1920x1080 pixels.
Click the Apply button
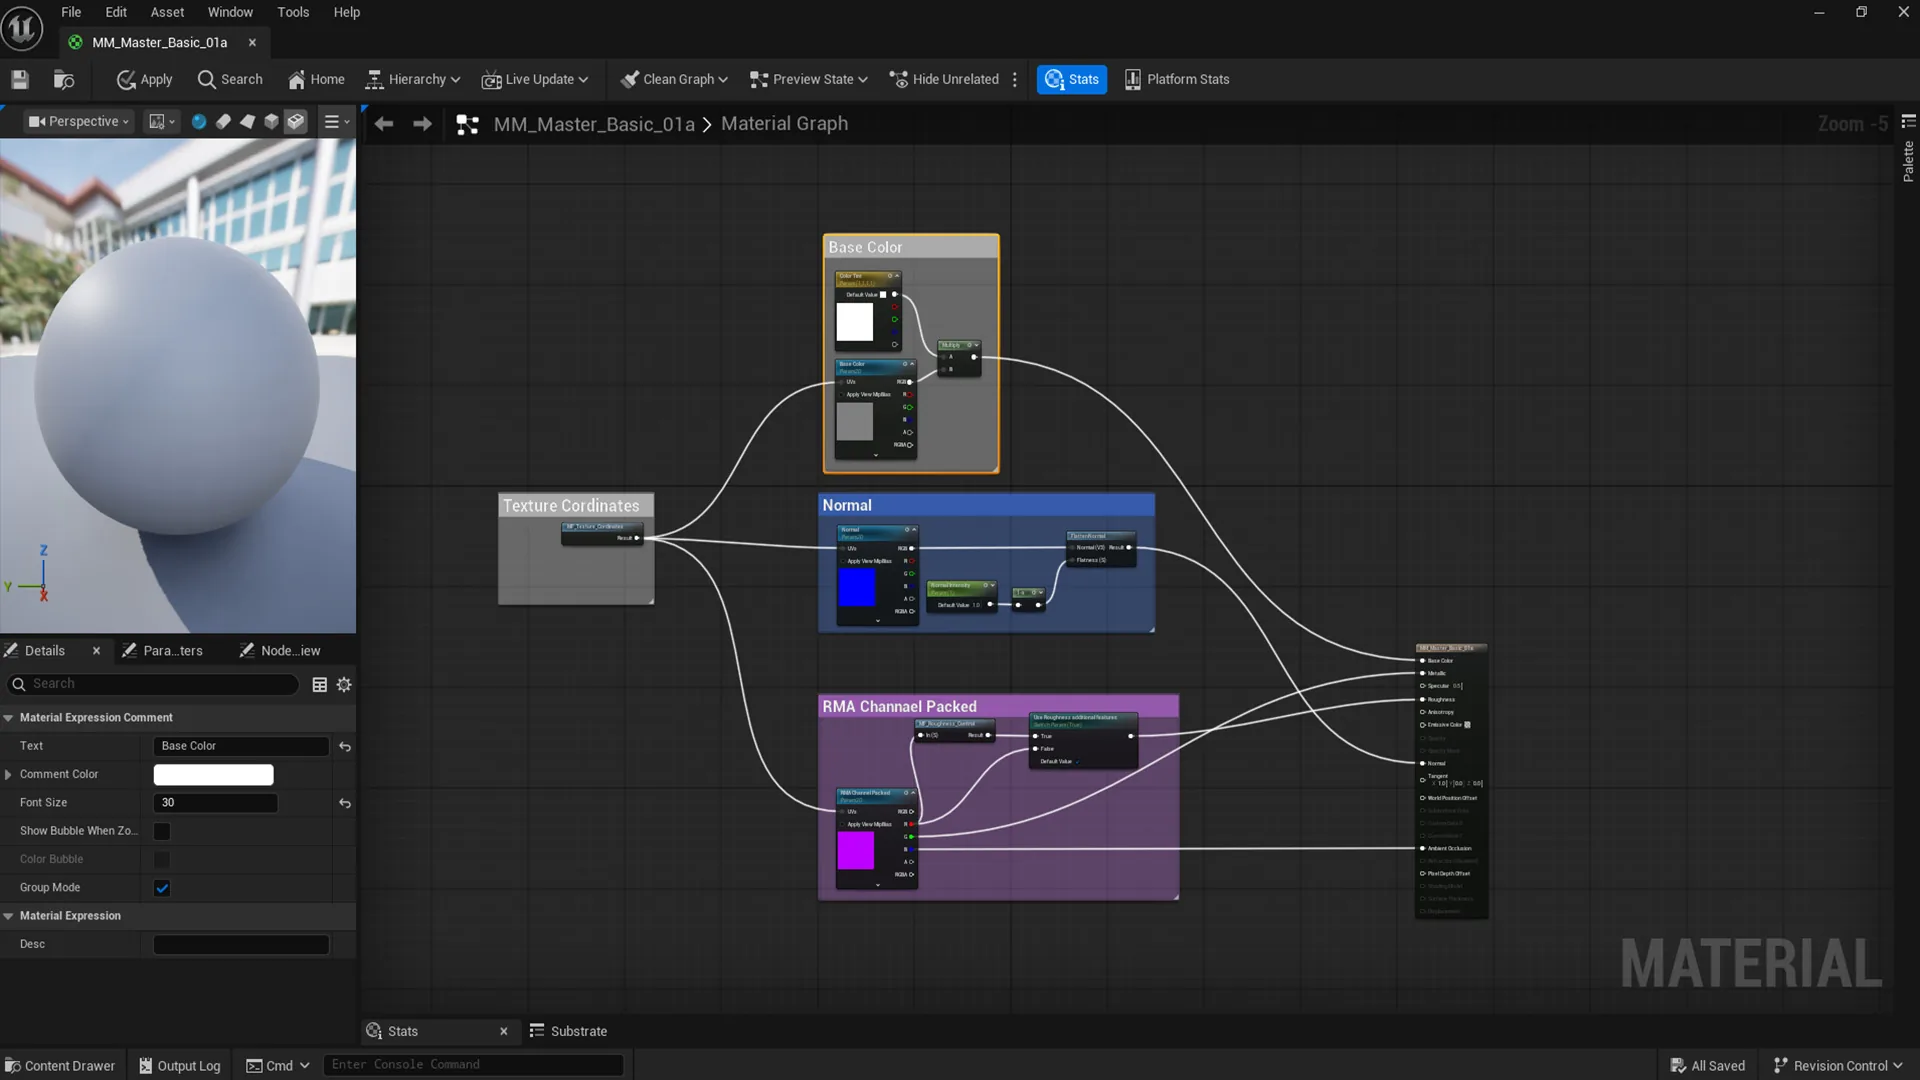tap(145, 79)
